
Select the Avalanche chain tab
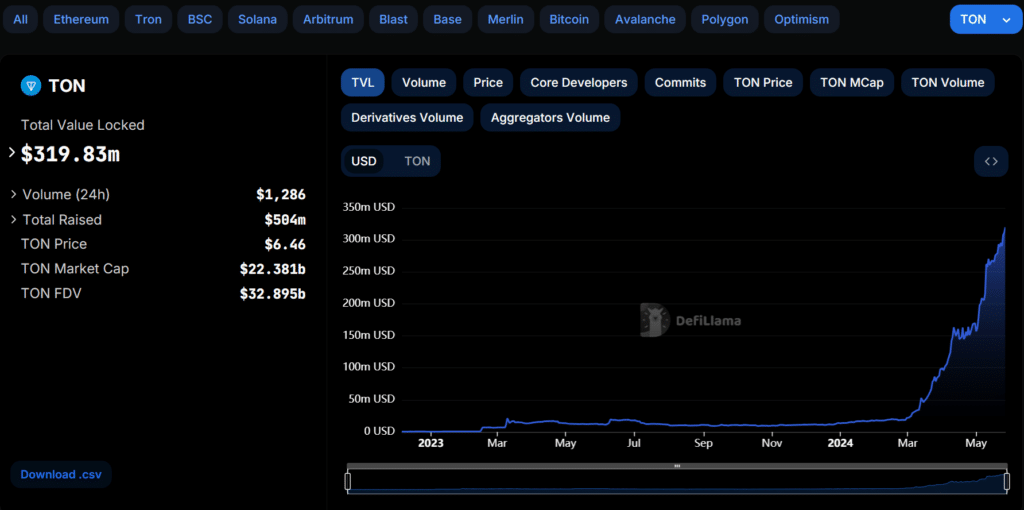645,20
